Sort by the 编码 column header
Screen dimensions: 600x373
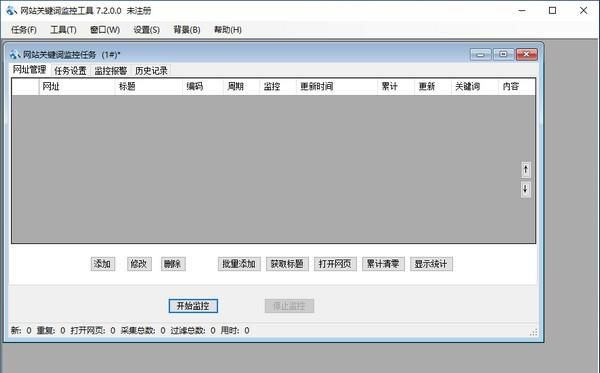[203, 86]
